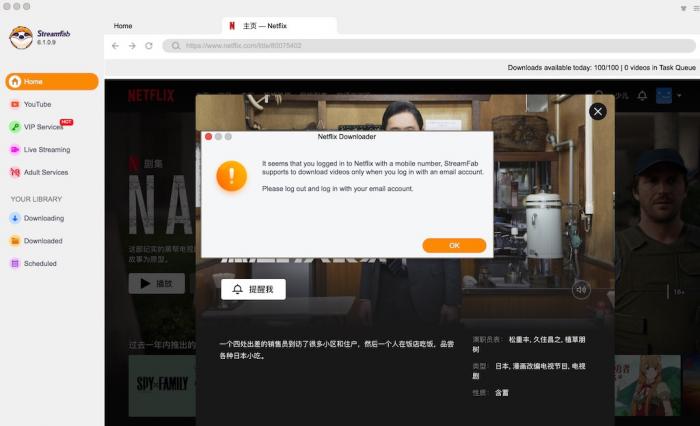Open Live Streaming in sidebar
This screenshot has width=700, height=426.
pos(47,150)
